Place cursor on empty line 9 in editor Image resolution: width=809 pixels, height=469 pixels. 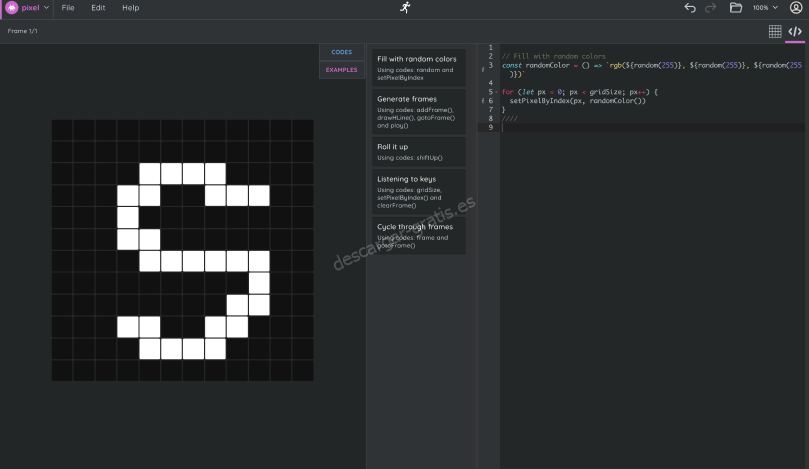click(600, 128)
